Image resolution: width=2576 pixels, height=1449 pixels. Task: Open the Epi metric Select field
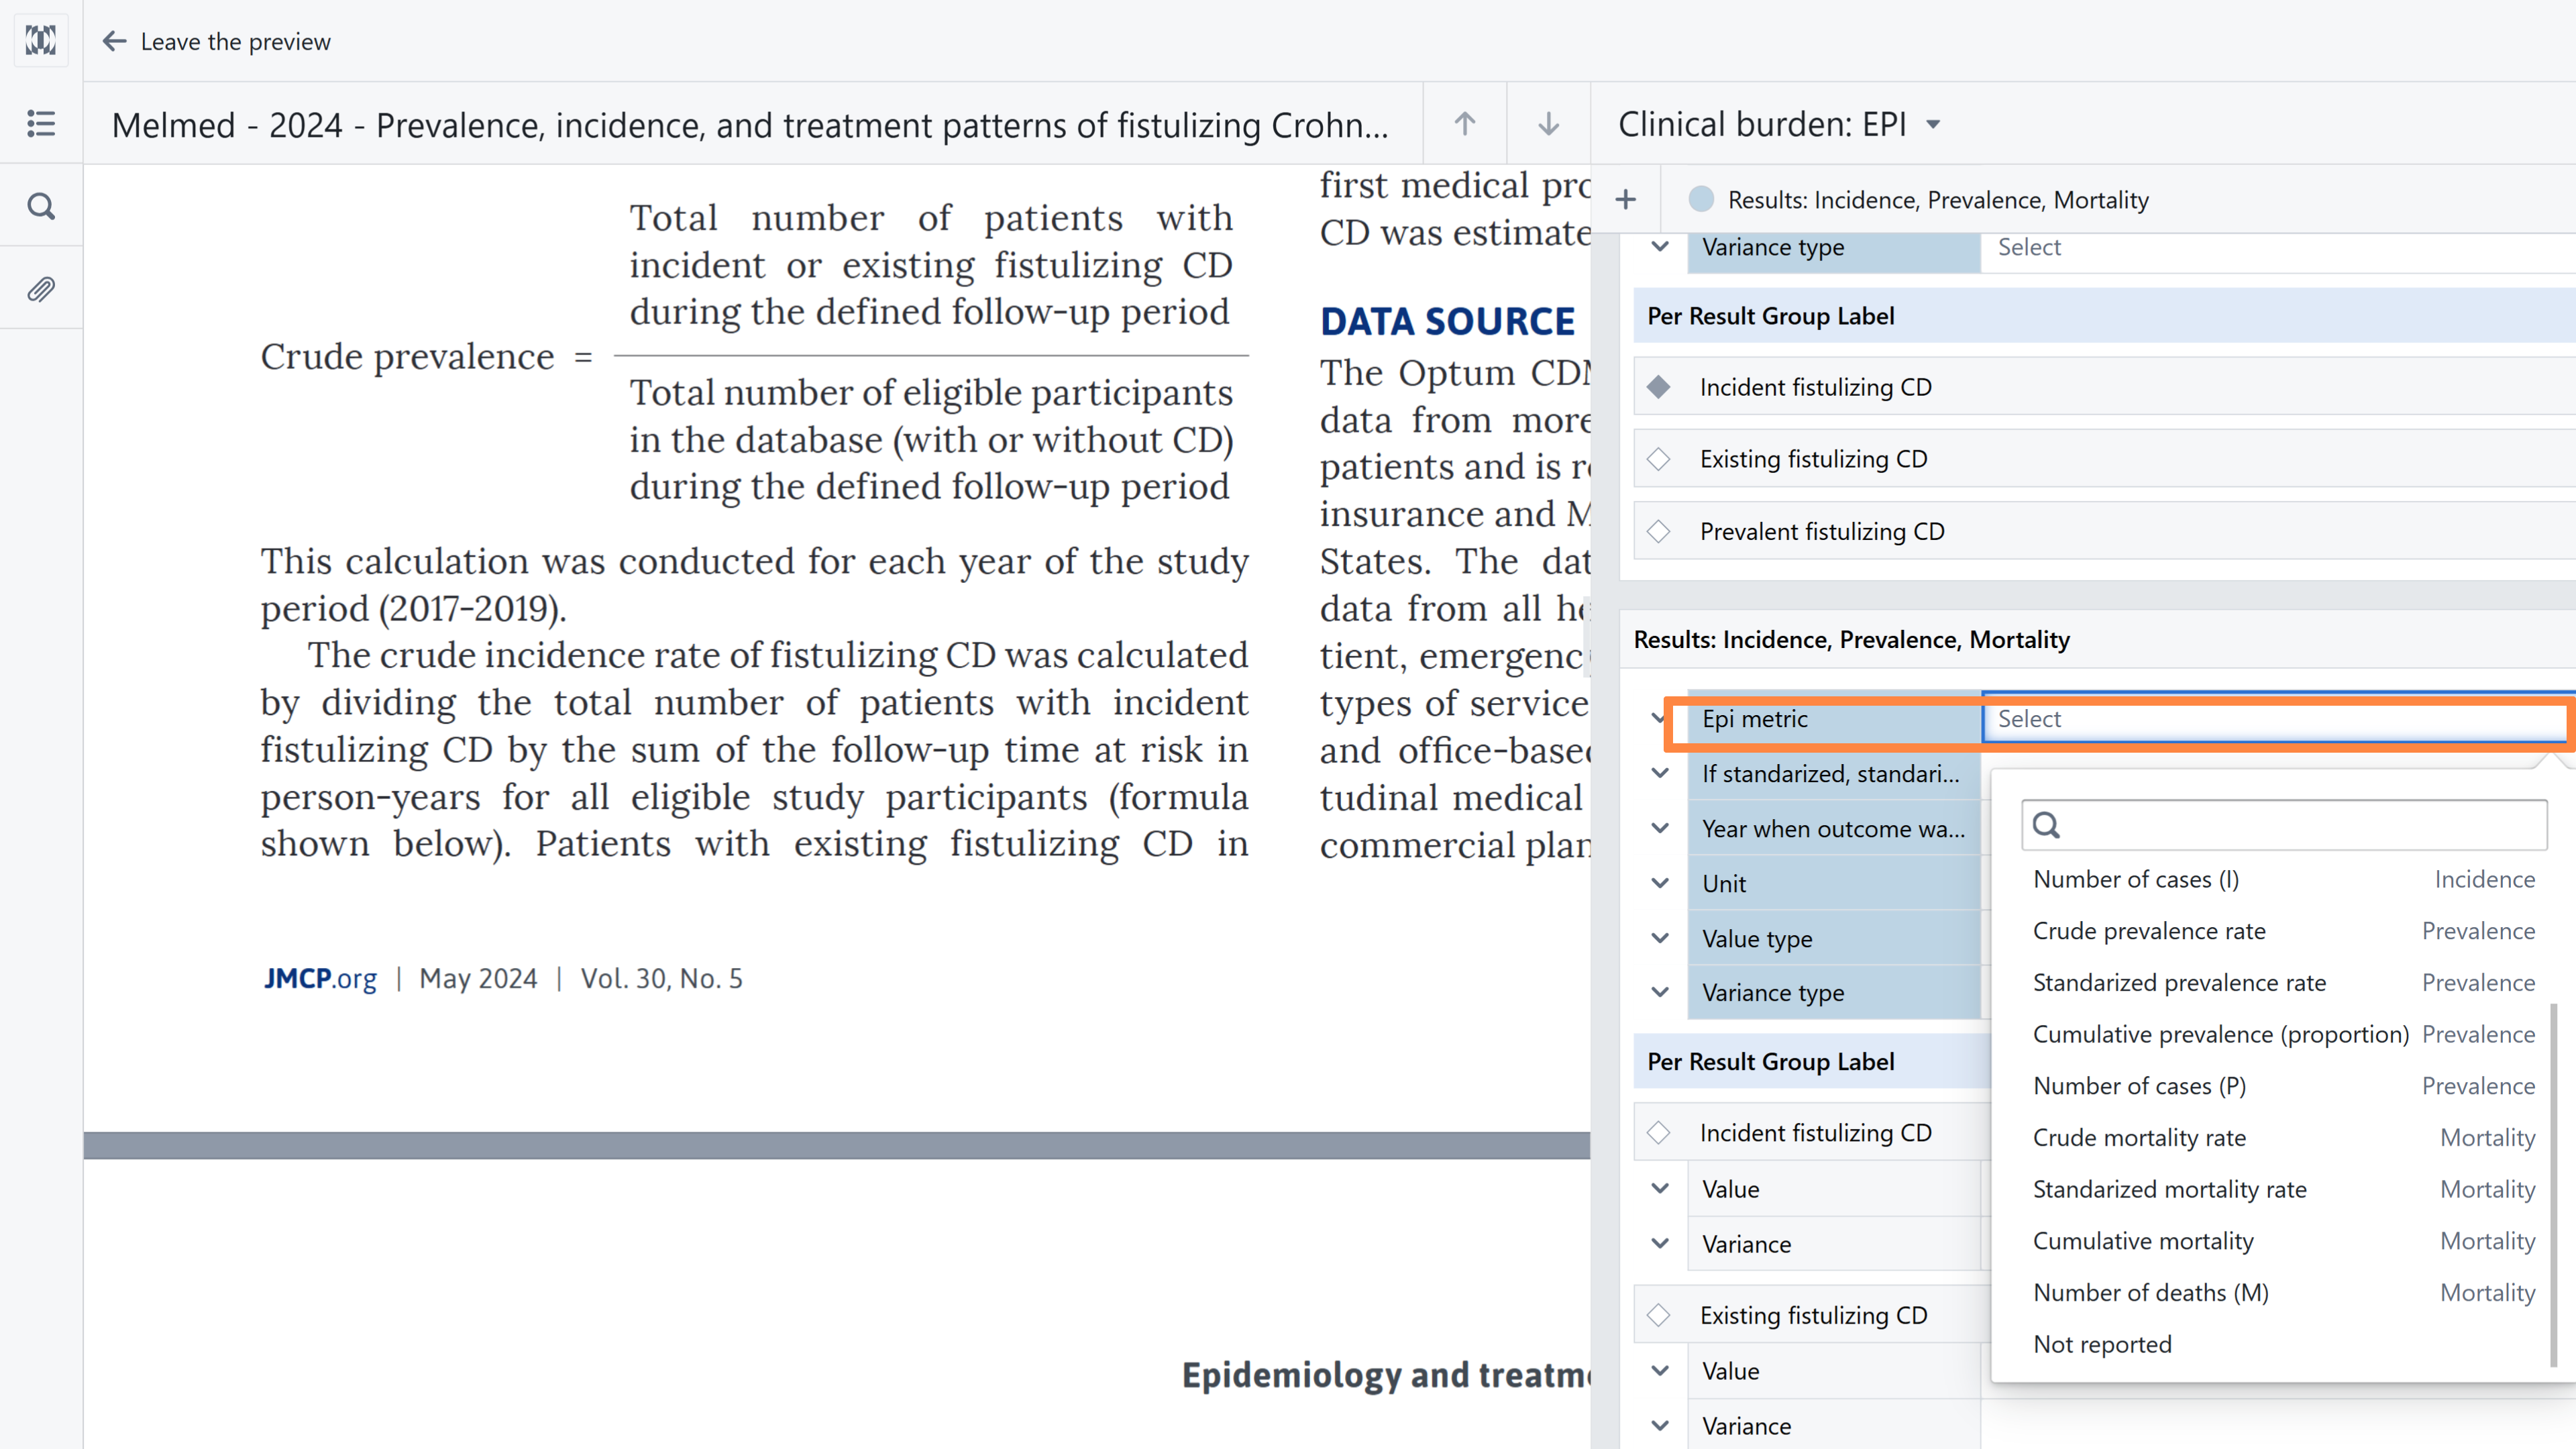tap(2278, 719)
